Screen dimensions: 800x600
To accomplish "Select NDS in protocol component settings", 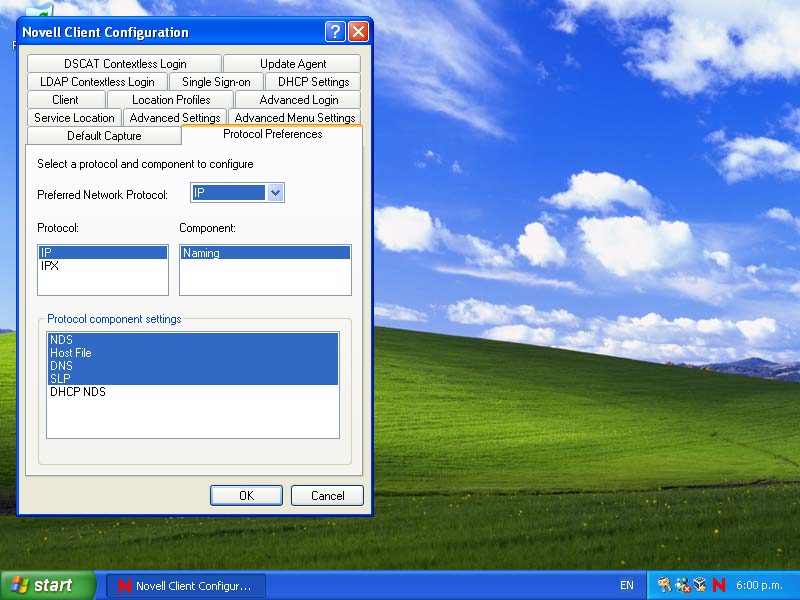I will coord(193,340).
